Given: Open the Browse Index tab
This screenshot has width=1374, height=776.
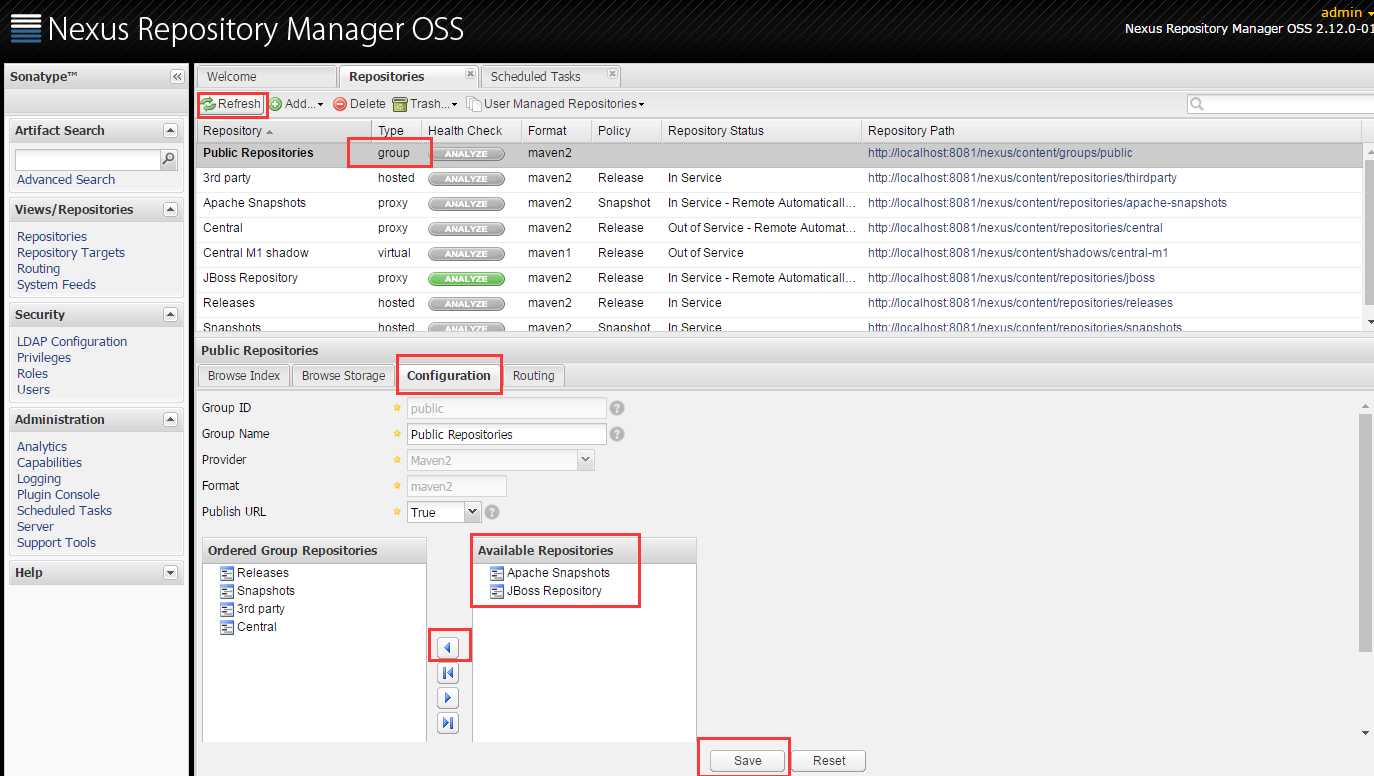Looking at the screenshot, I should (244, 376).
